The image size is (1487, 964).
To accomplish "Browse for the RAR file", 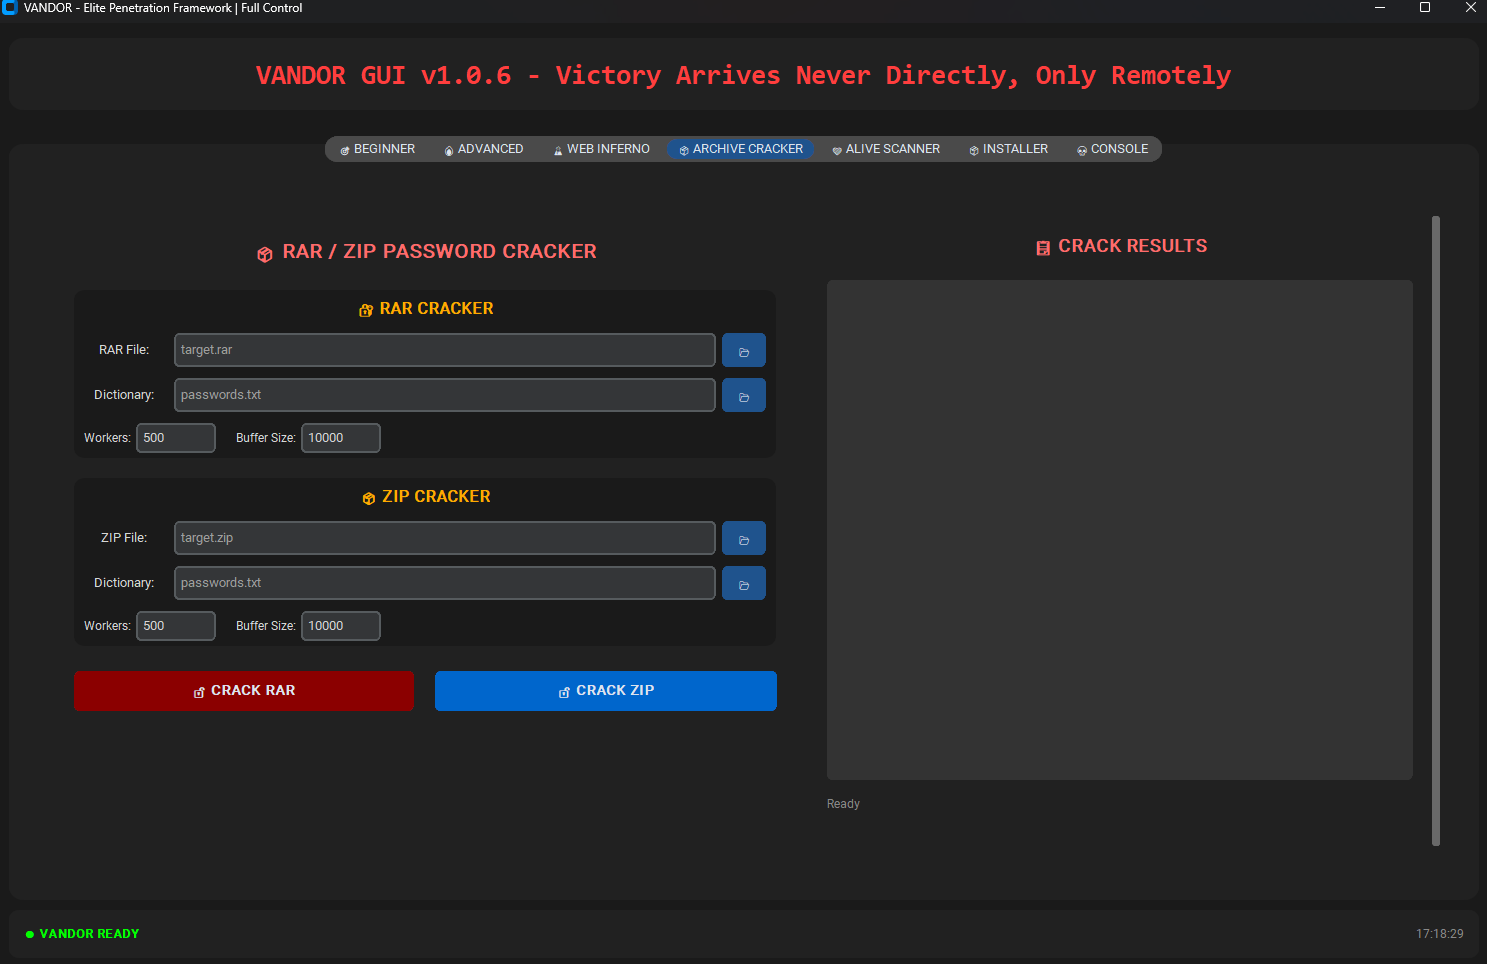I will point(744,350).
